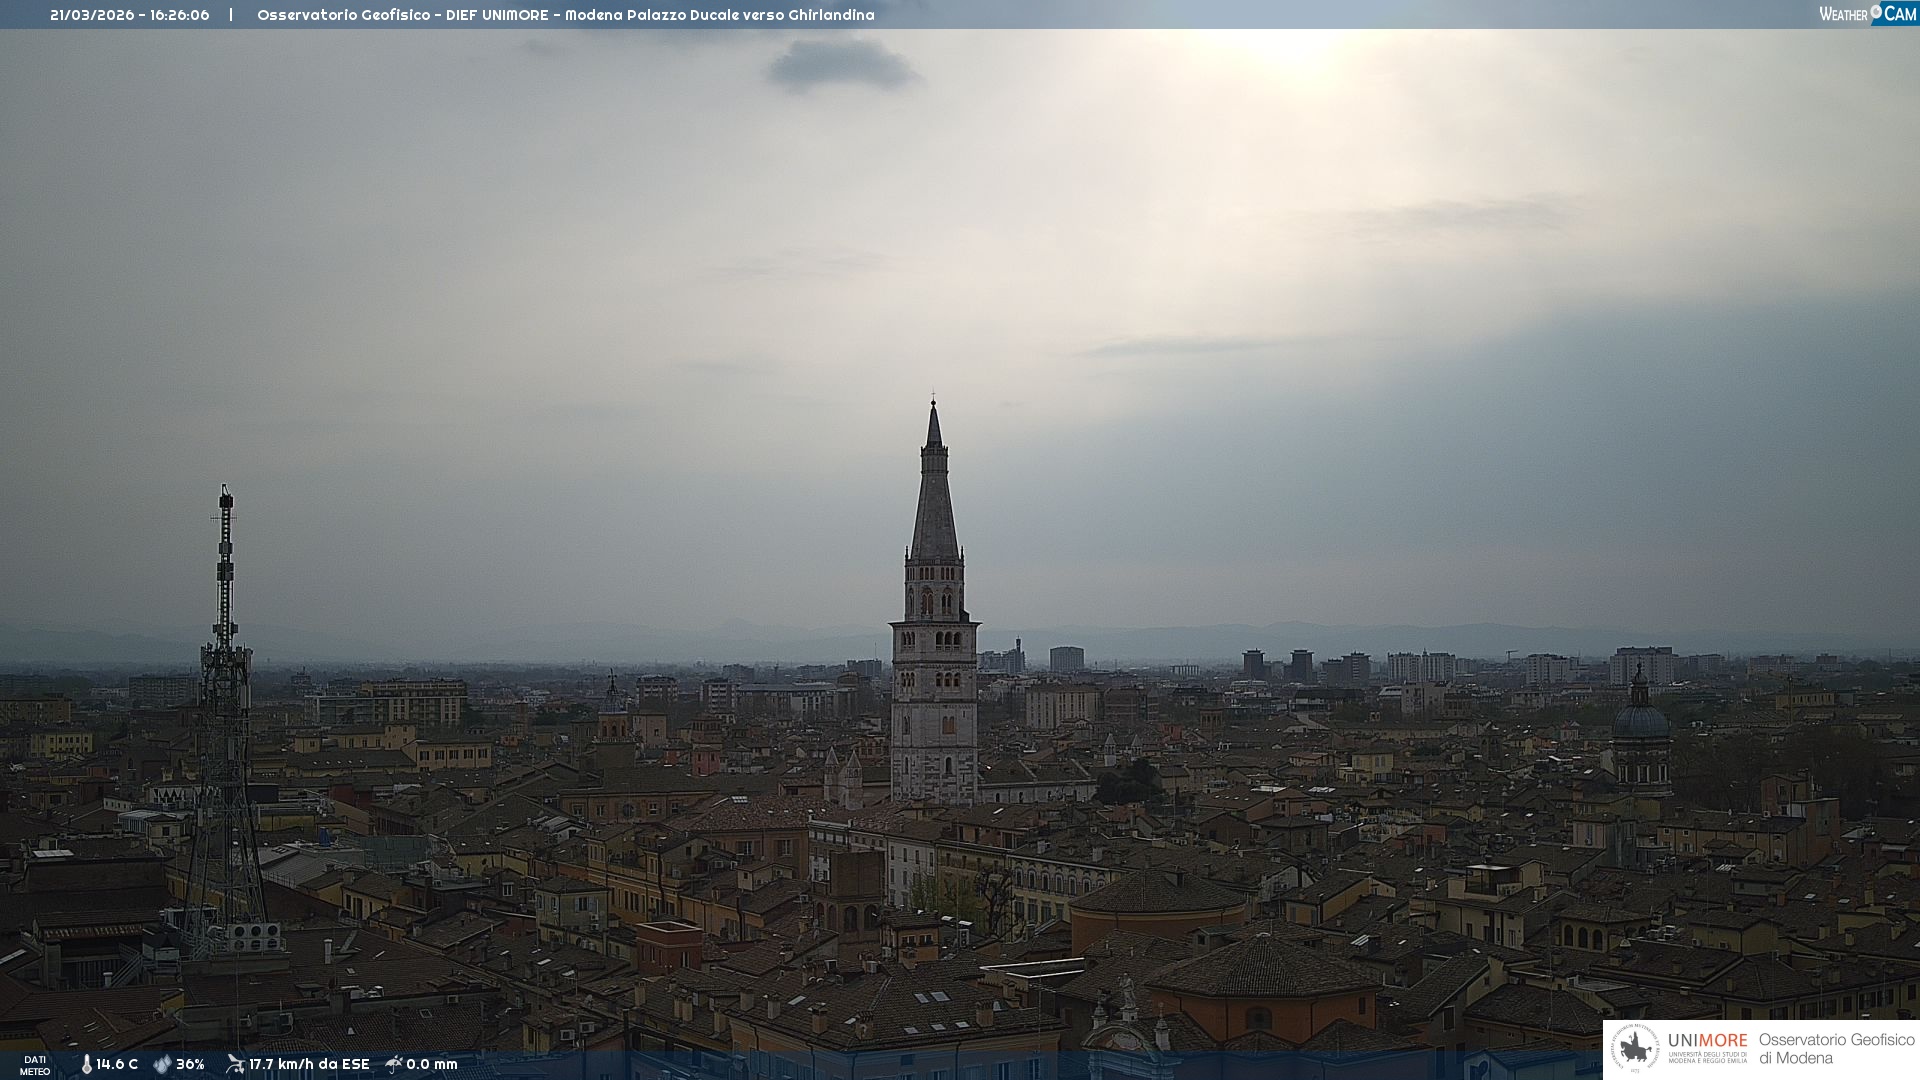1920x1080 pixels.
Task: Click the thermometer temperature icon
Action: click(86, 1064)
